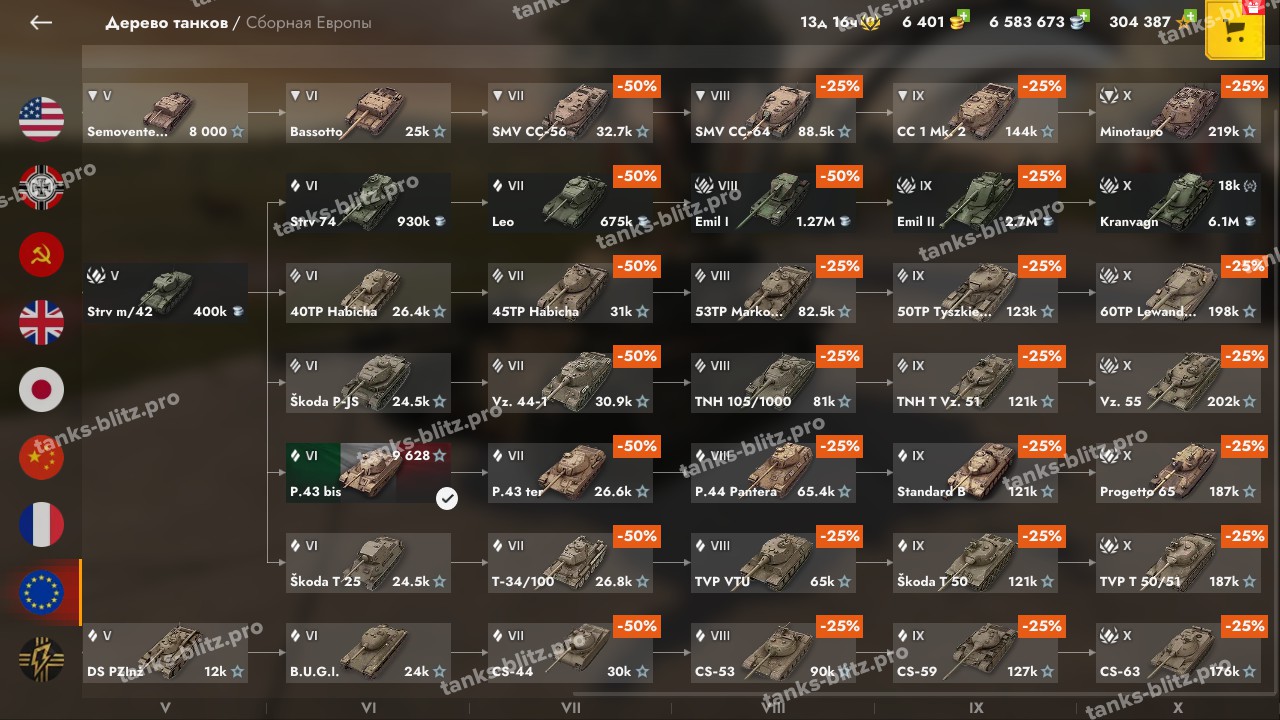Select the United Kingdom flag nation
Viewport: 1280px width, 720px height.
41,322
